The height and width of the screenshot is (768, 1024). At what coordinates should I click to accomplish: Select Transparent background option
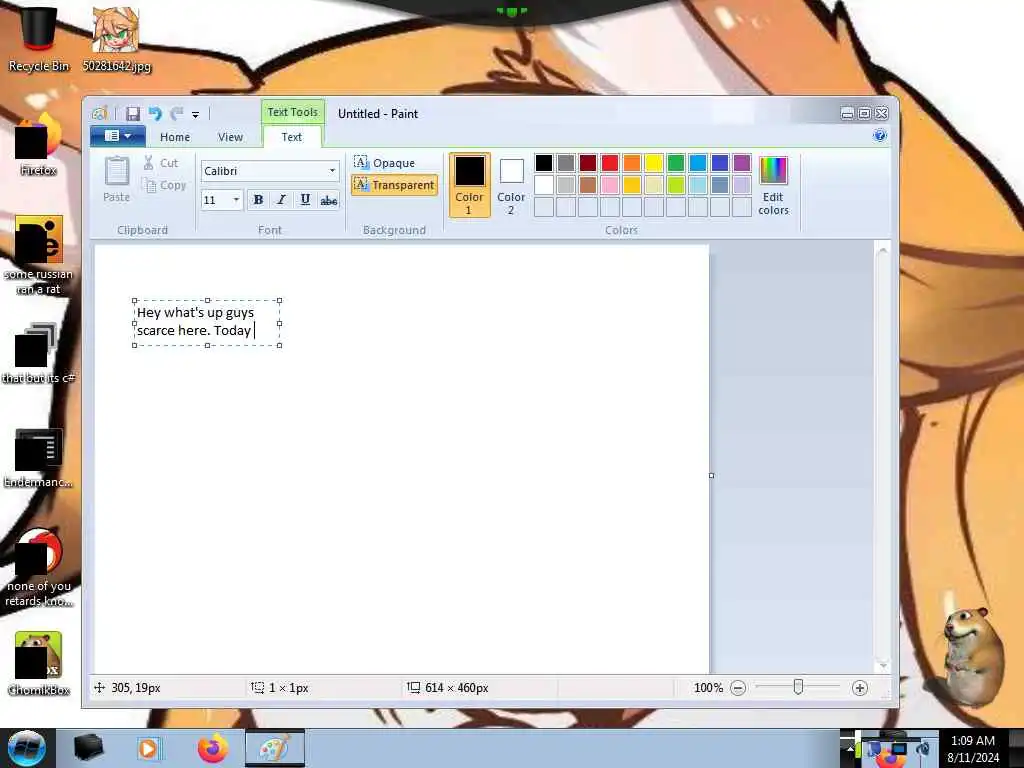coord(394,185)
